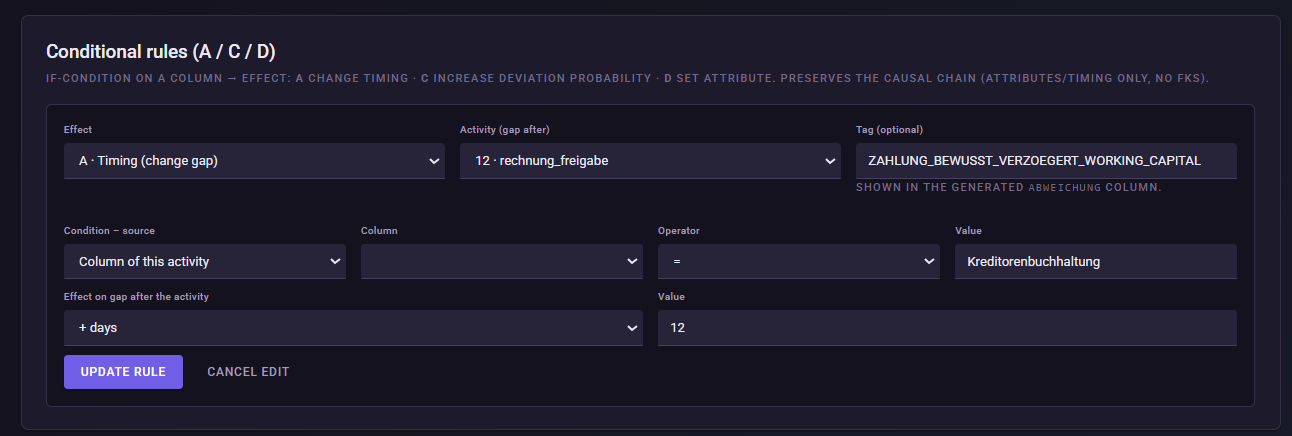
Task: Click the Update Rule button
Action: click(x=123, y=372)
